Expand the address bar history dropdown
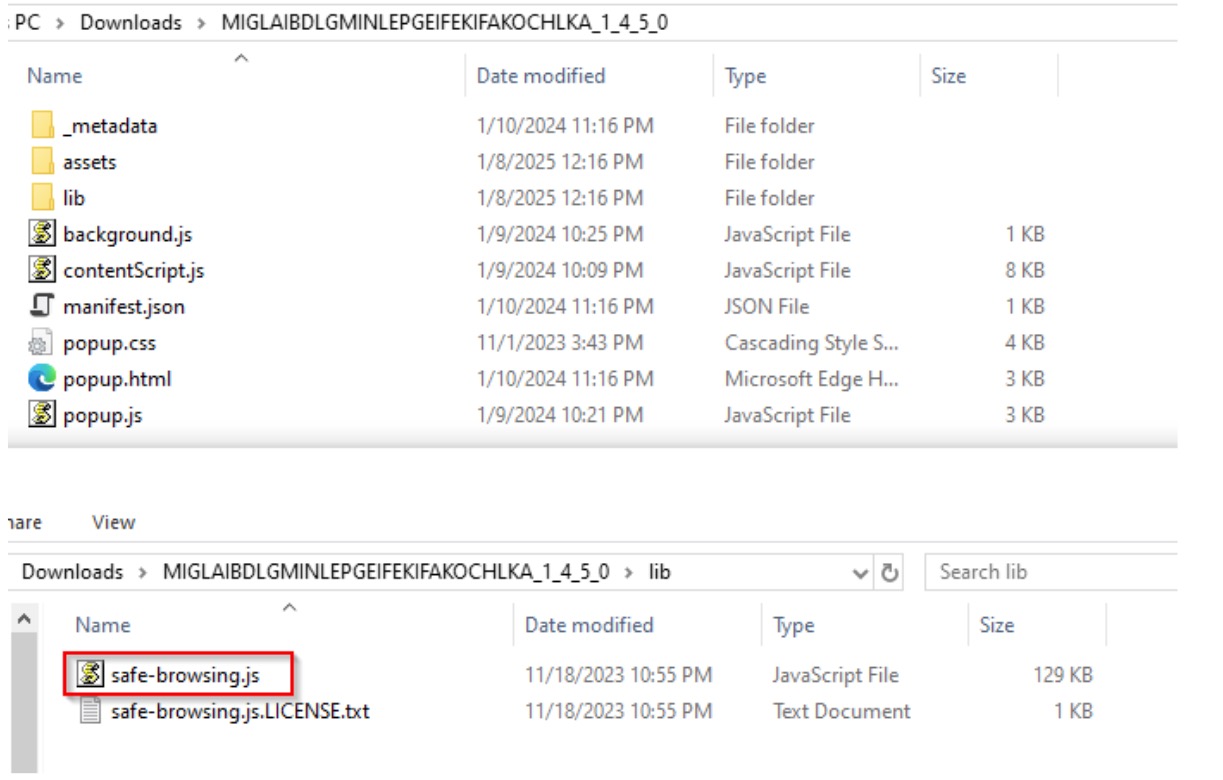Image resolution: width=1223 pixels, height=780 pixels. click(860, 573)
